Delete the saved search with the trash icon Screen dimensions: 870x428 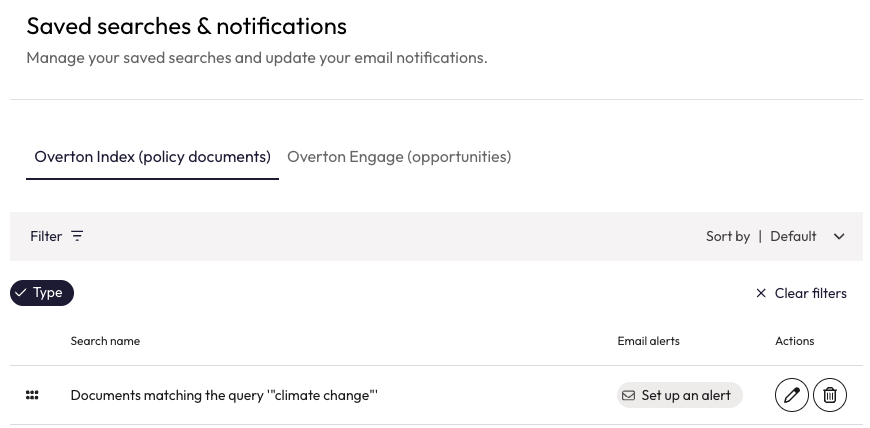(830, 395)
